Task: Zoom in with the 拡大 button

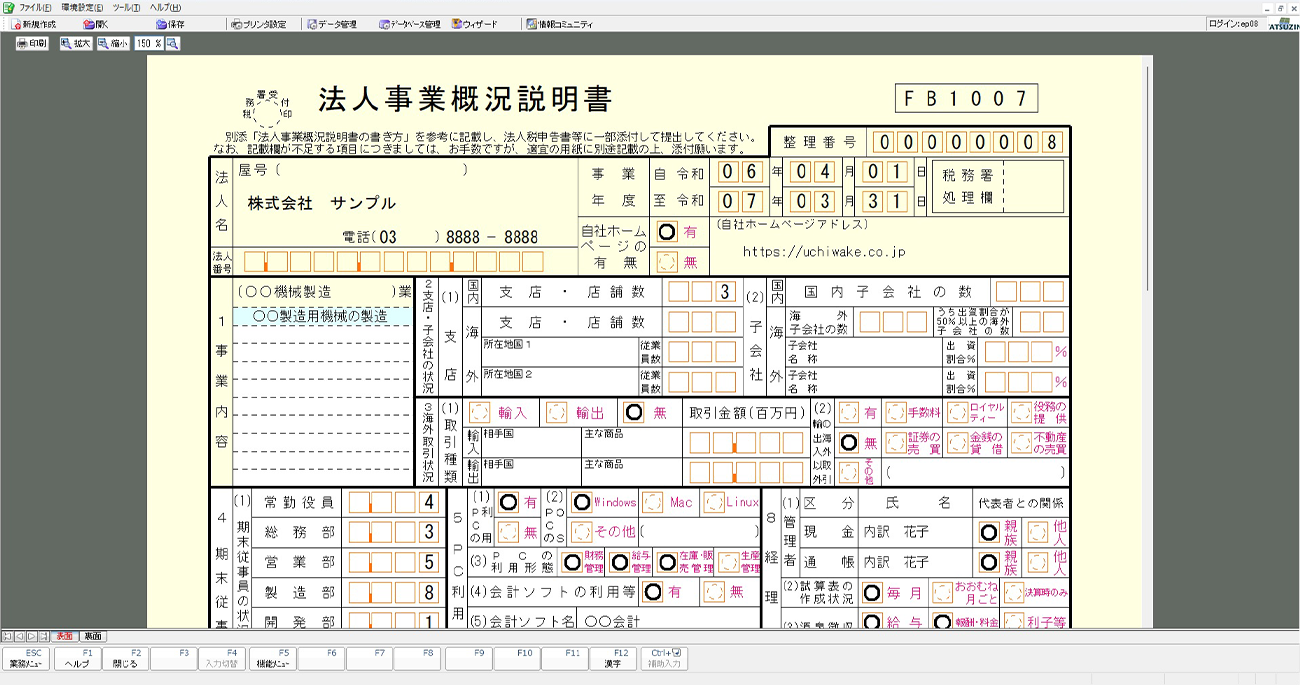Action: (75, 44)
